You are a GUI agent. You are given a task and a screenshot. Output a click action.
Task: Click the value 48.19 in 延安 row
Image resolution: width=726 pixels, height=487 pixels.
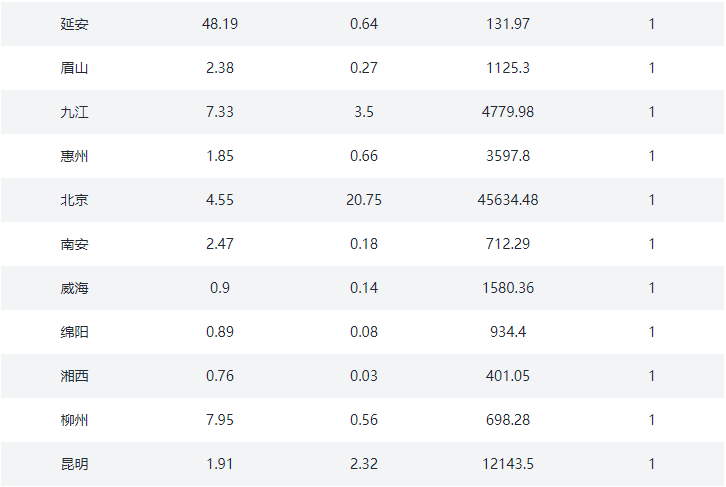click(220, 24)
